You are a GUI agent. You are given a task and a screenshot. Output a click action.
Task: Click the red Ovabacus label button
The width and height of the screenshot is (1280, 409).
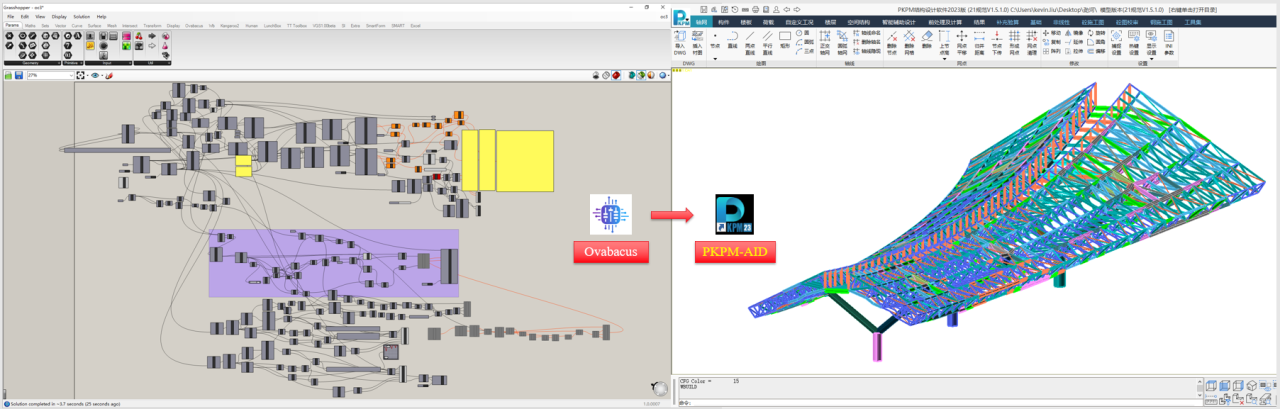(x=611, y=252)
